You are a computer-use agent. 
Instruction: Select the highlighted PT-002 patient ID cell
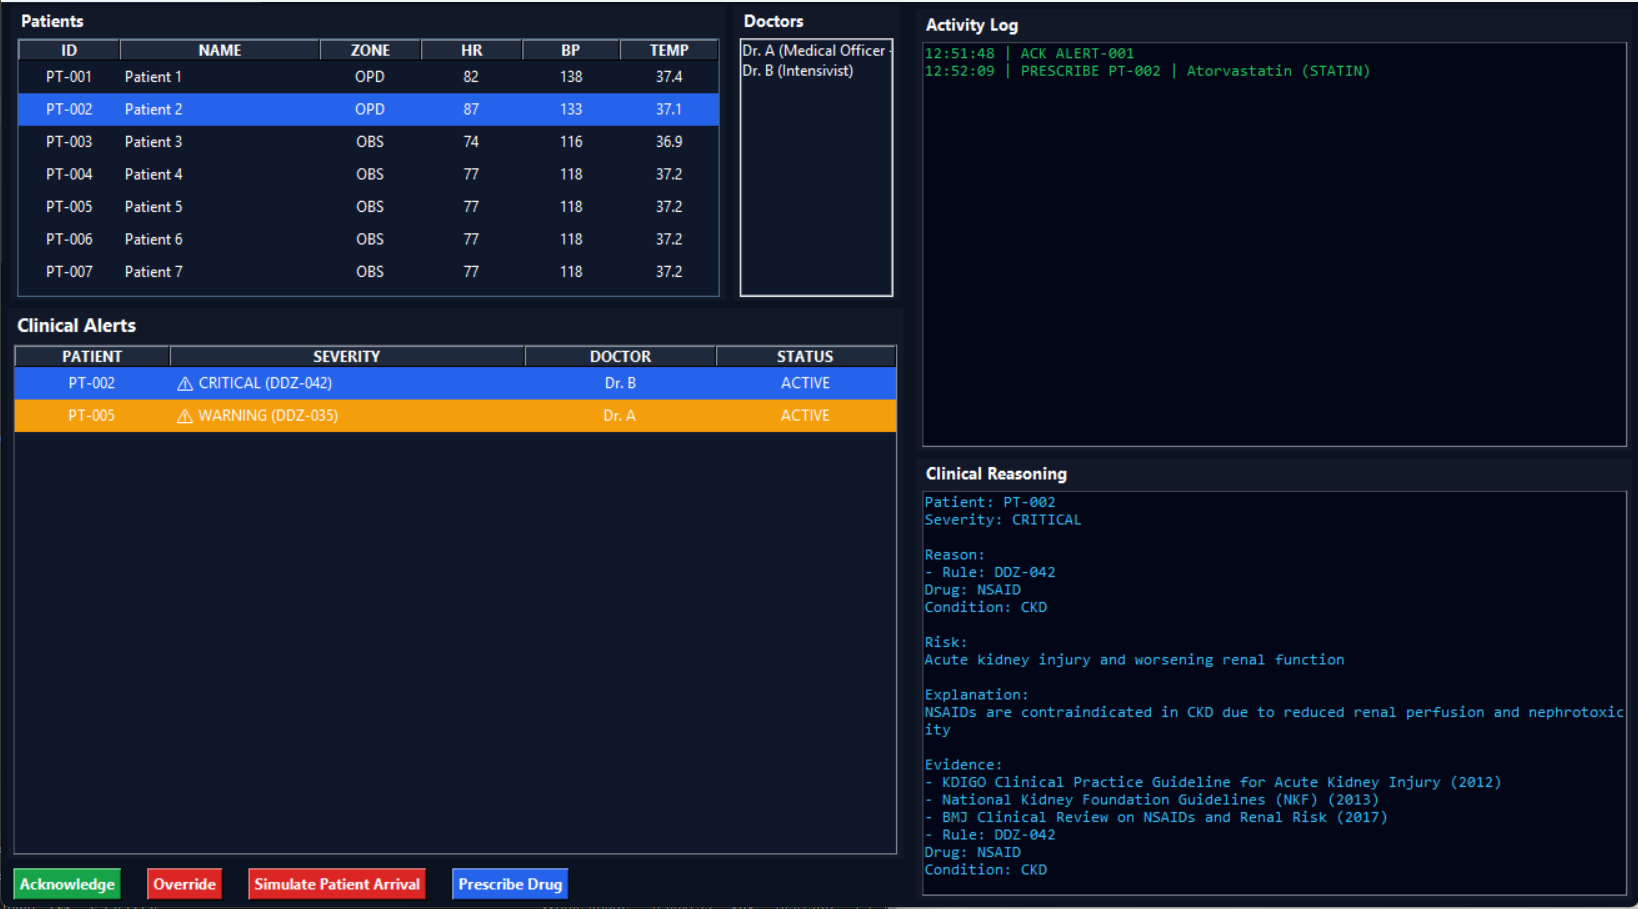pos(69,109)
